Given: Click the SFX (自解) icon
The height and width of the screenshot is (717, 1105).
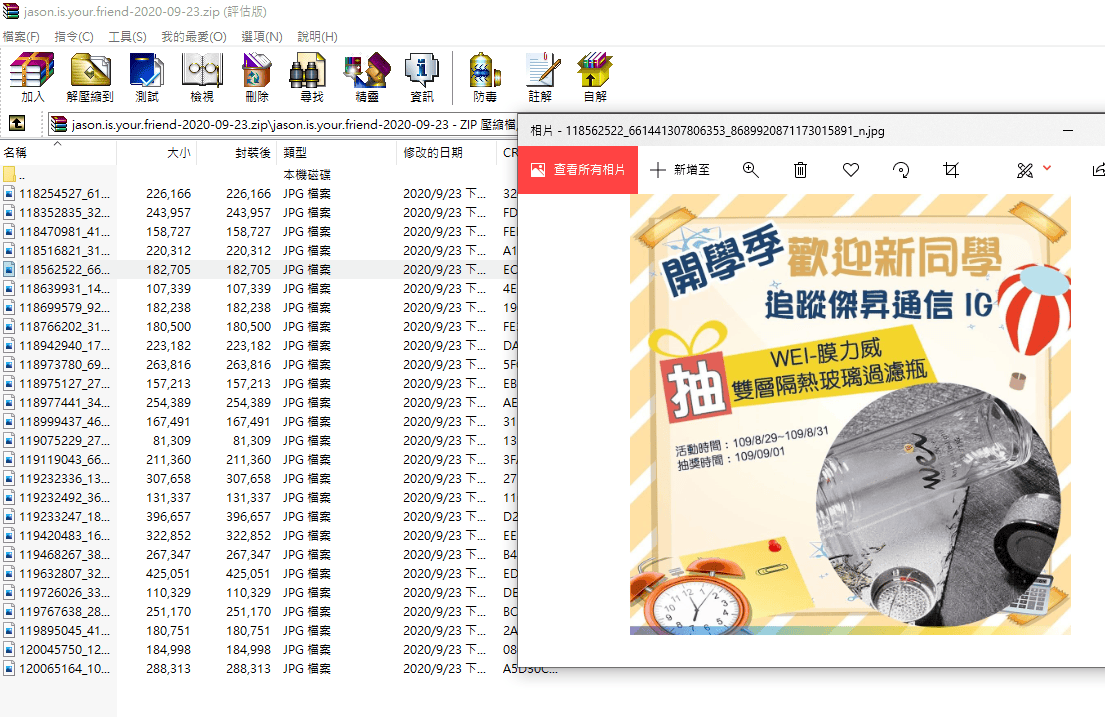Looking at the screenshot, I should point(595,78).
